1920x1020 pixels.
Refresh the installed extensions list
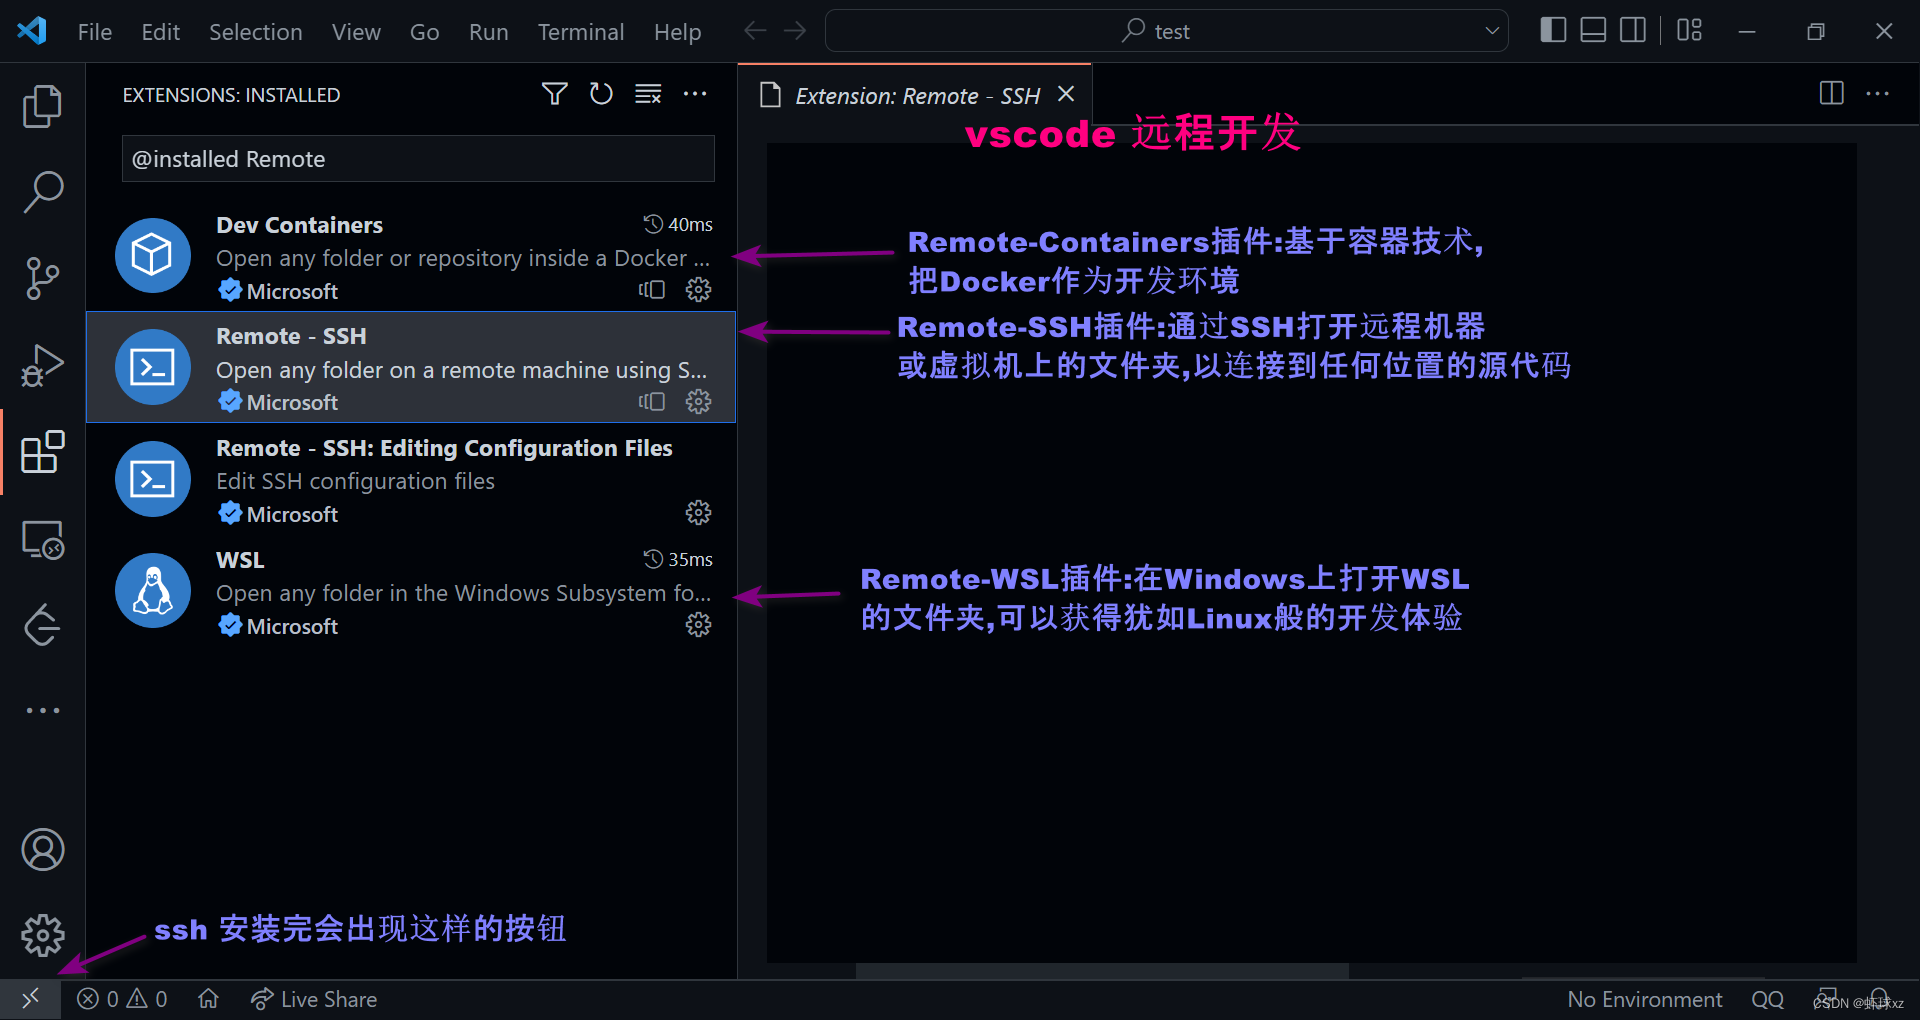pos(601,94)
